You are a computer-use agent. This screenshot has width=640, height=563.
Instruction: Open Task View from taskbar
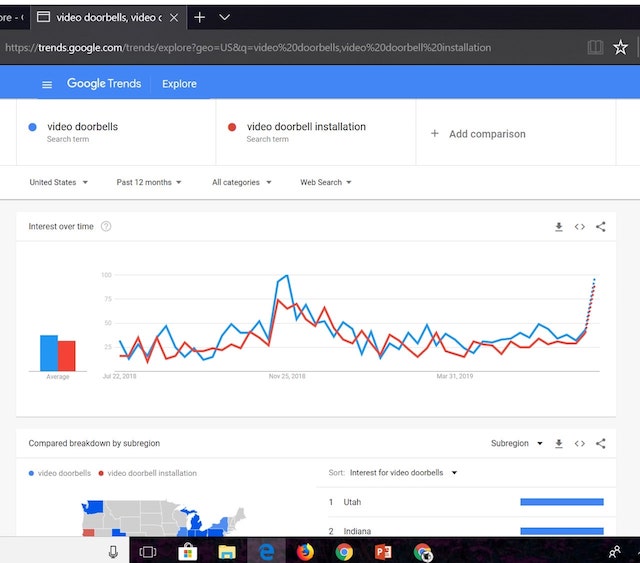click(148, 552)
